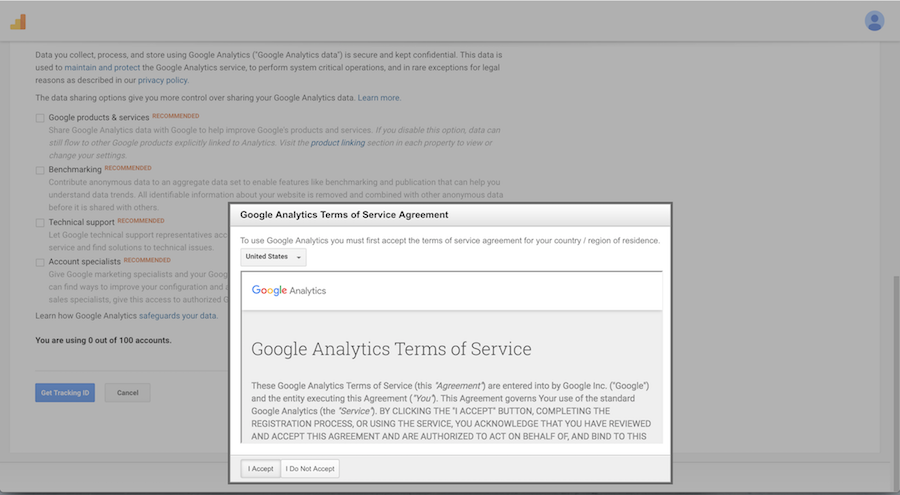Check the Technical support option
The height and width of the screenshot is (495, 900).
pyautogui.click(x=40, y=223)
